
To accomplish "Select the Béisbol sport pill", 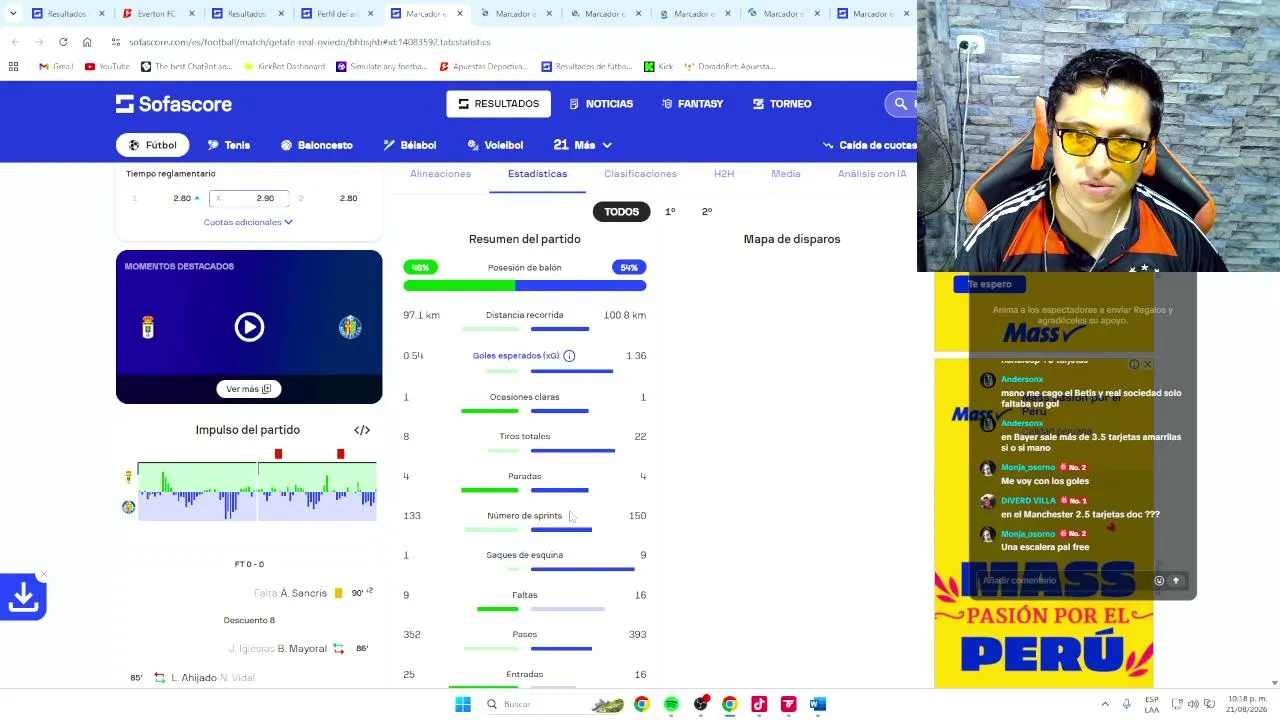I will tap(410, 145).
